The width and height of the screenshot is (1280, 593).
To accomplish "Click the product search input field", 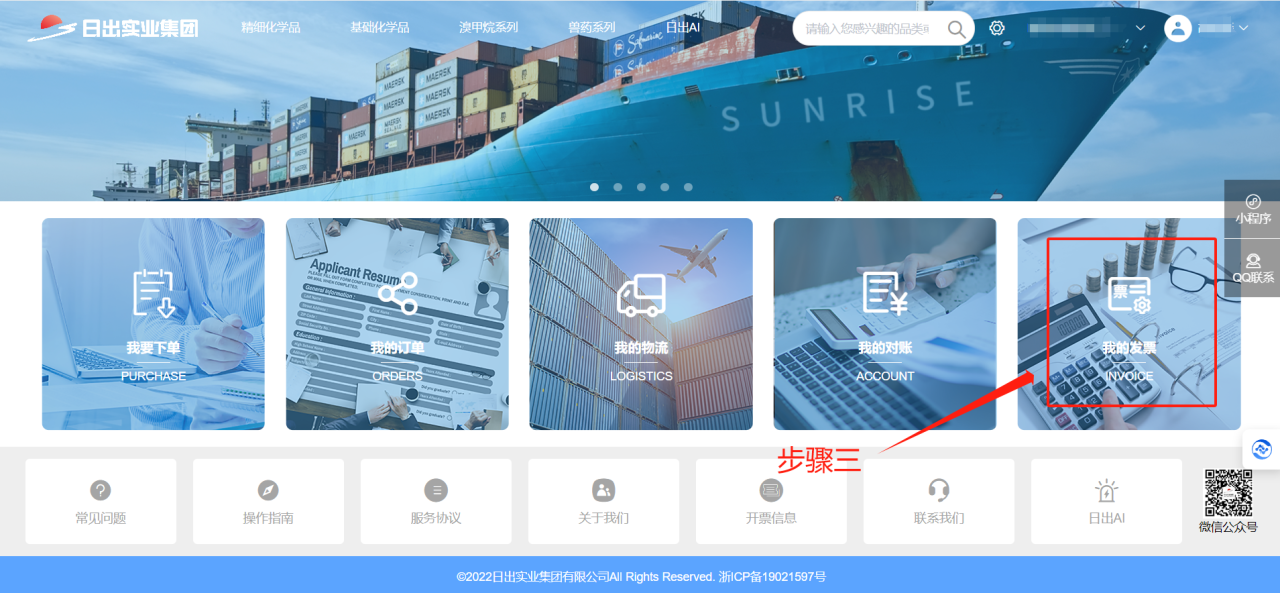I will tap(870, 28).
